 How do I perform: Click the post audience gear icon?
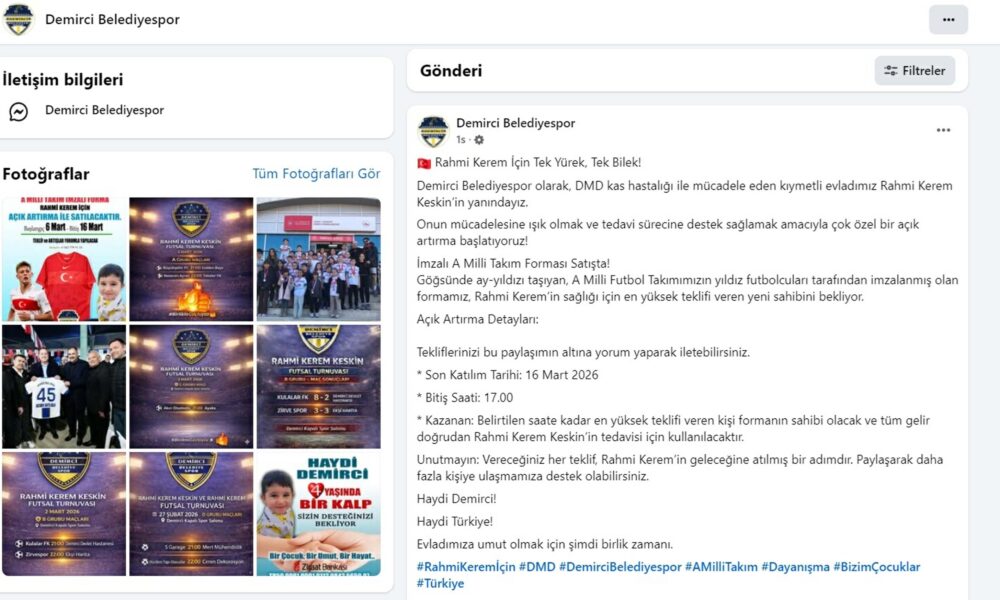479,140
